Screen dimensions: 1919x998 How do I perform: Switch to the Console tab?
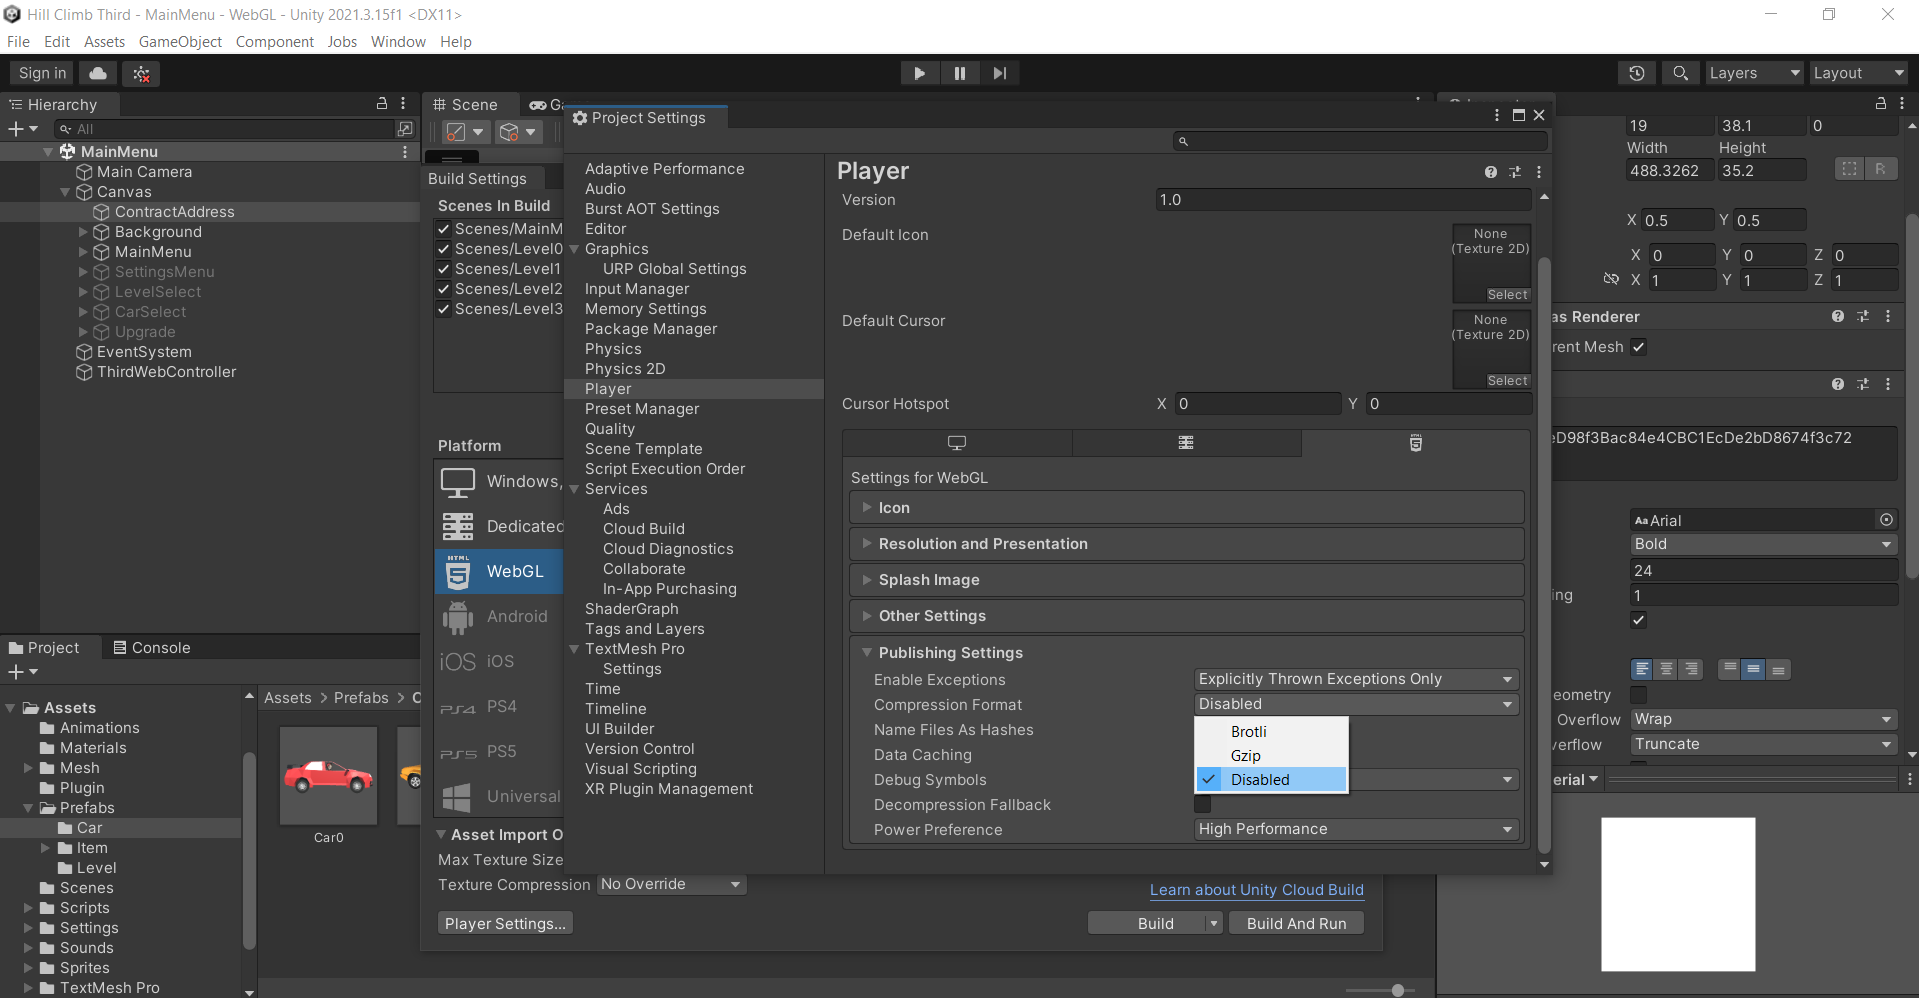[152, 648]
